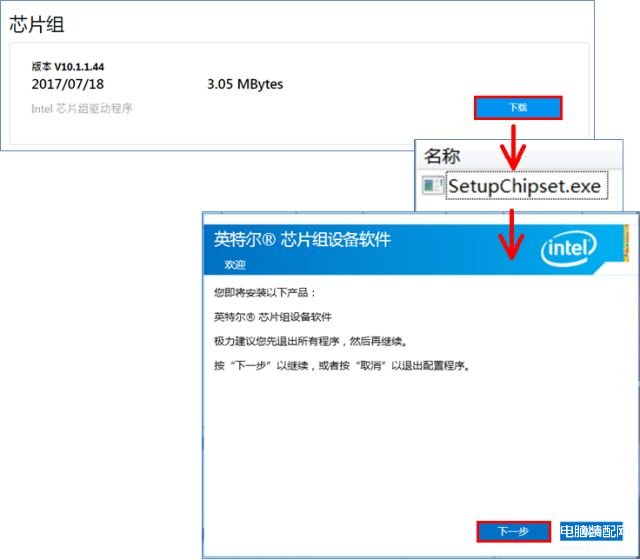Click the SetupChipset.exe file icon
The height and width of the screenshot is (560, 640).
(x=433, y=186)
